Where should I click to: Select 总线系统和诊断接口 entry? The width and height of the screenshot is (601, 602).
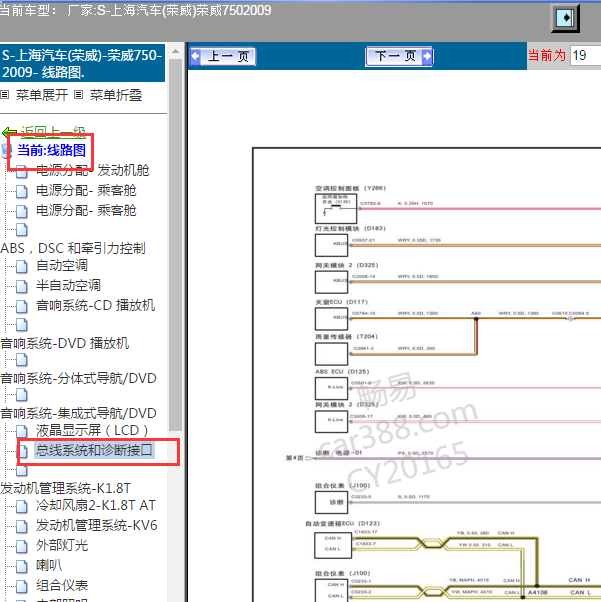pyautogui.click(x=94, y=450)
